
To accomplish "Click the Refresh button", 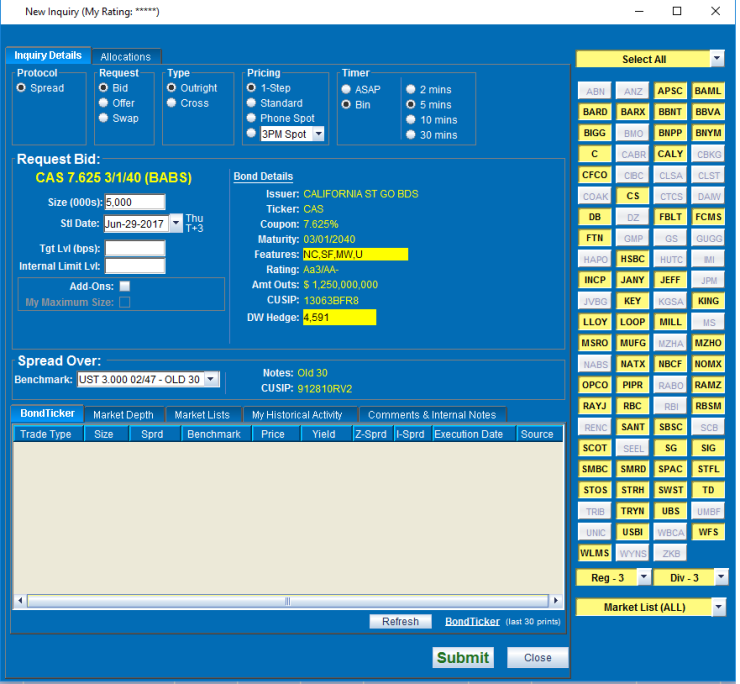I will click(x=400, y=621).
